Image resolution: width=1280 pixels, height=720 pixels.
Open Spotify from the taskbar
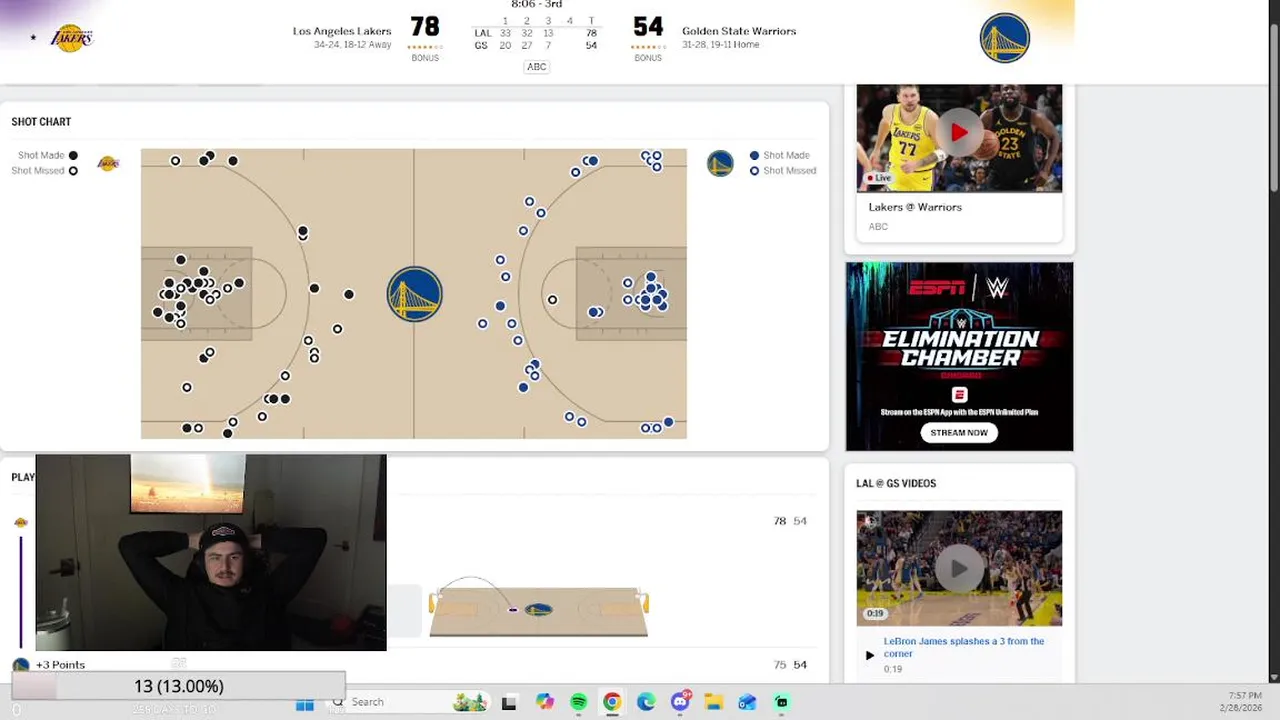click(578, 703)
